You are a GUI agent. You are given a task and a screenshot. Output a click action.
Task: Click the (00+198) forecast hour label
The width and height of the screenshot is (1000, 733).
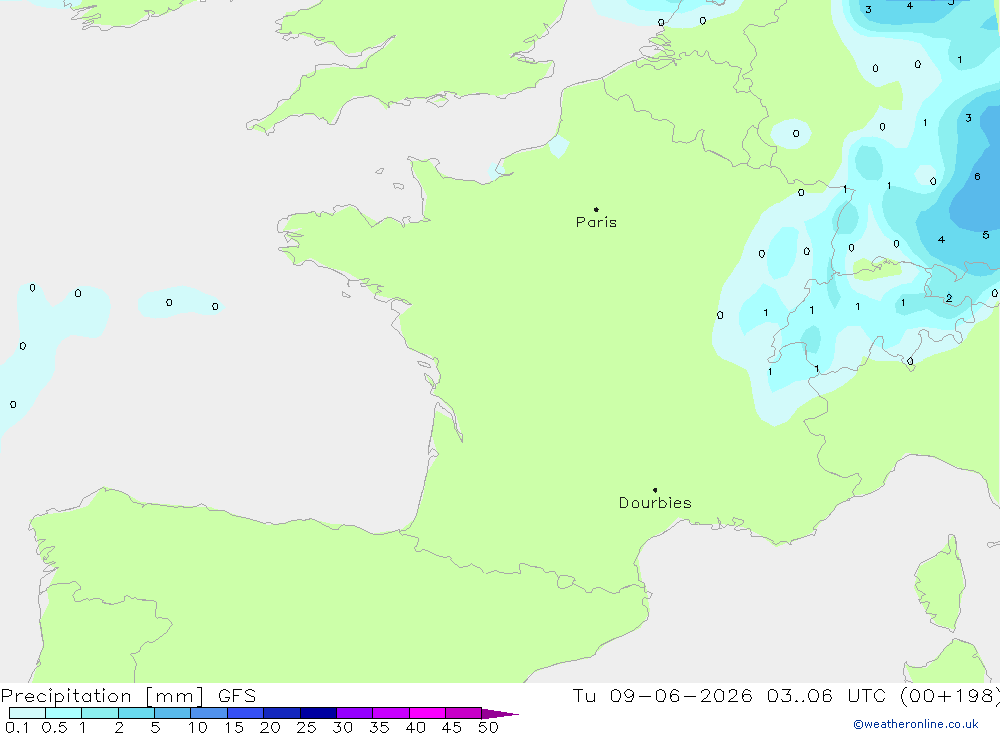(x=949, y=695)
